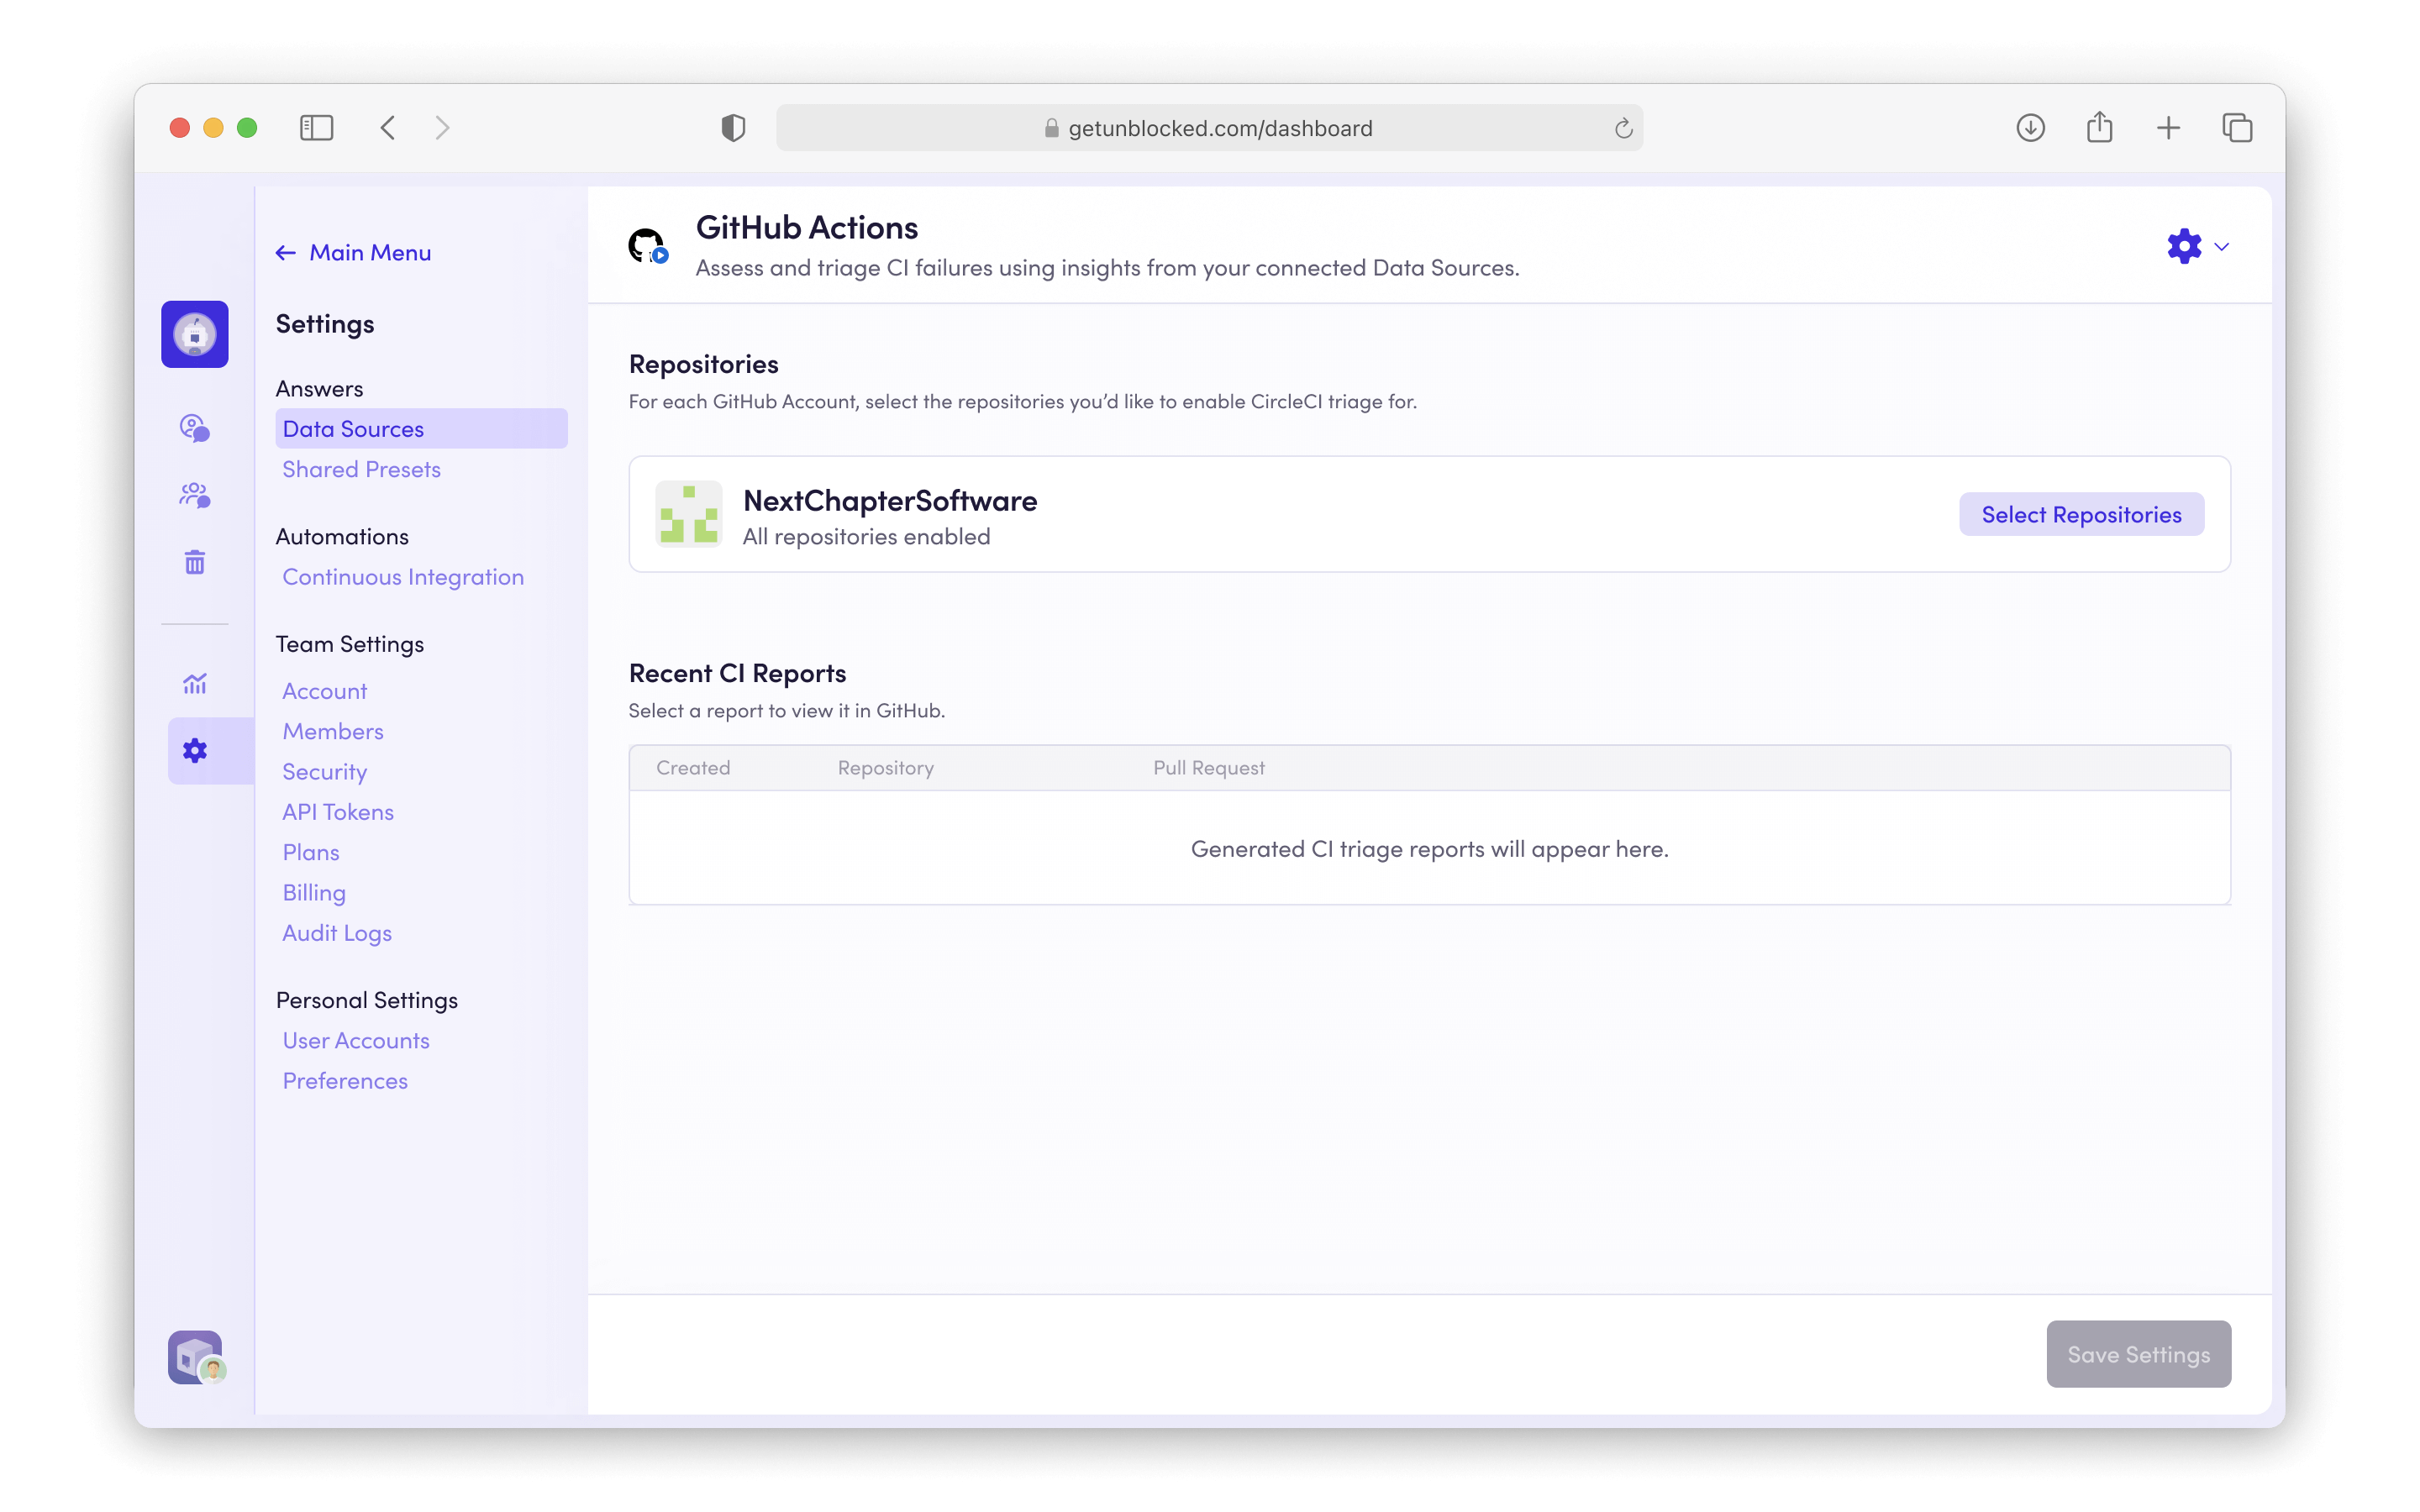Open the Audit Logs link
2420x1512 pixels.
tap(336, 933)
